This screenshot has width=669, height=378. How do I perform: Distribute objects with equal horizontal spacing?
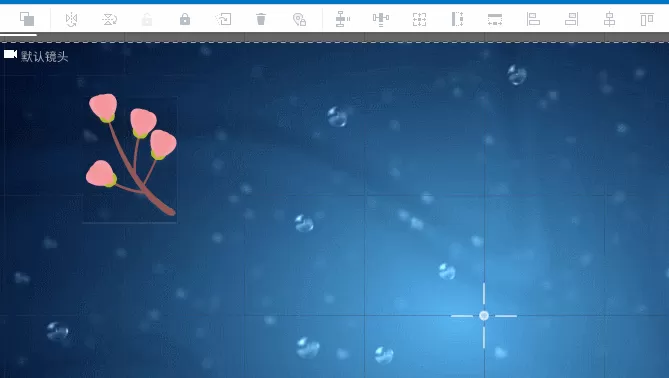(x=381, y=19)
